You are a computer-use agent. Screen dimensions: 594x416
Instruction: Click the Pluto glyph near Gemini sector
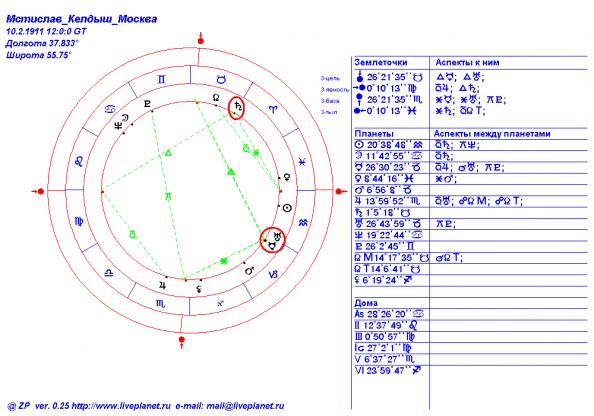147,104
